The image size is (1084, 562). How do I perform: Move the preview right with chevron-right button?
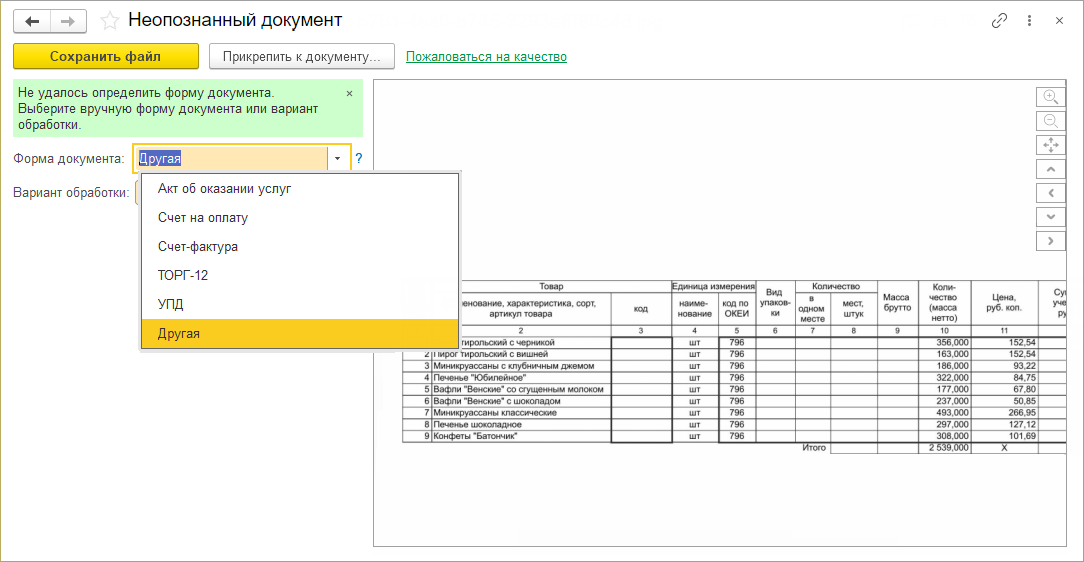pyautogui.click(x=1050, y=241)
